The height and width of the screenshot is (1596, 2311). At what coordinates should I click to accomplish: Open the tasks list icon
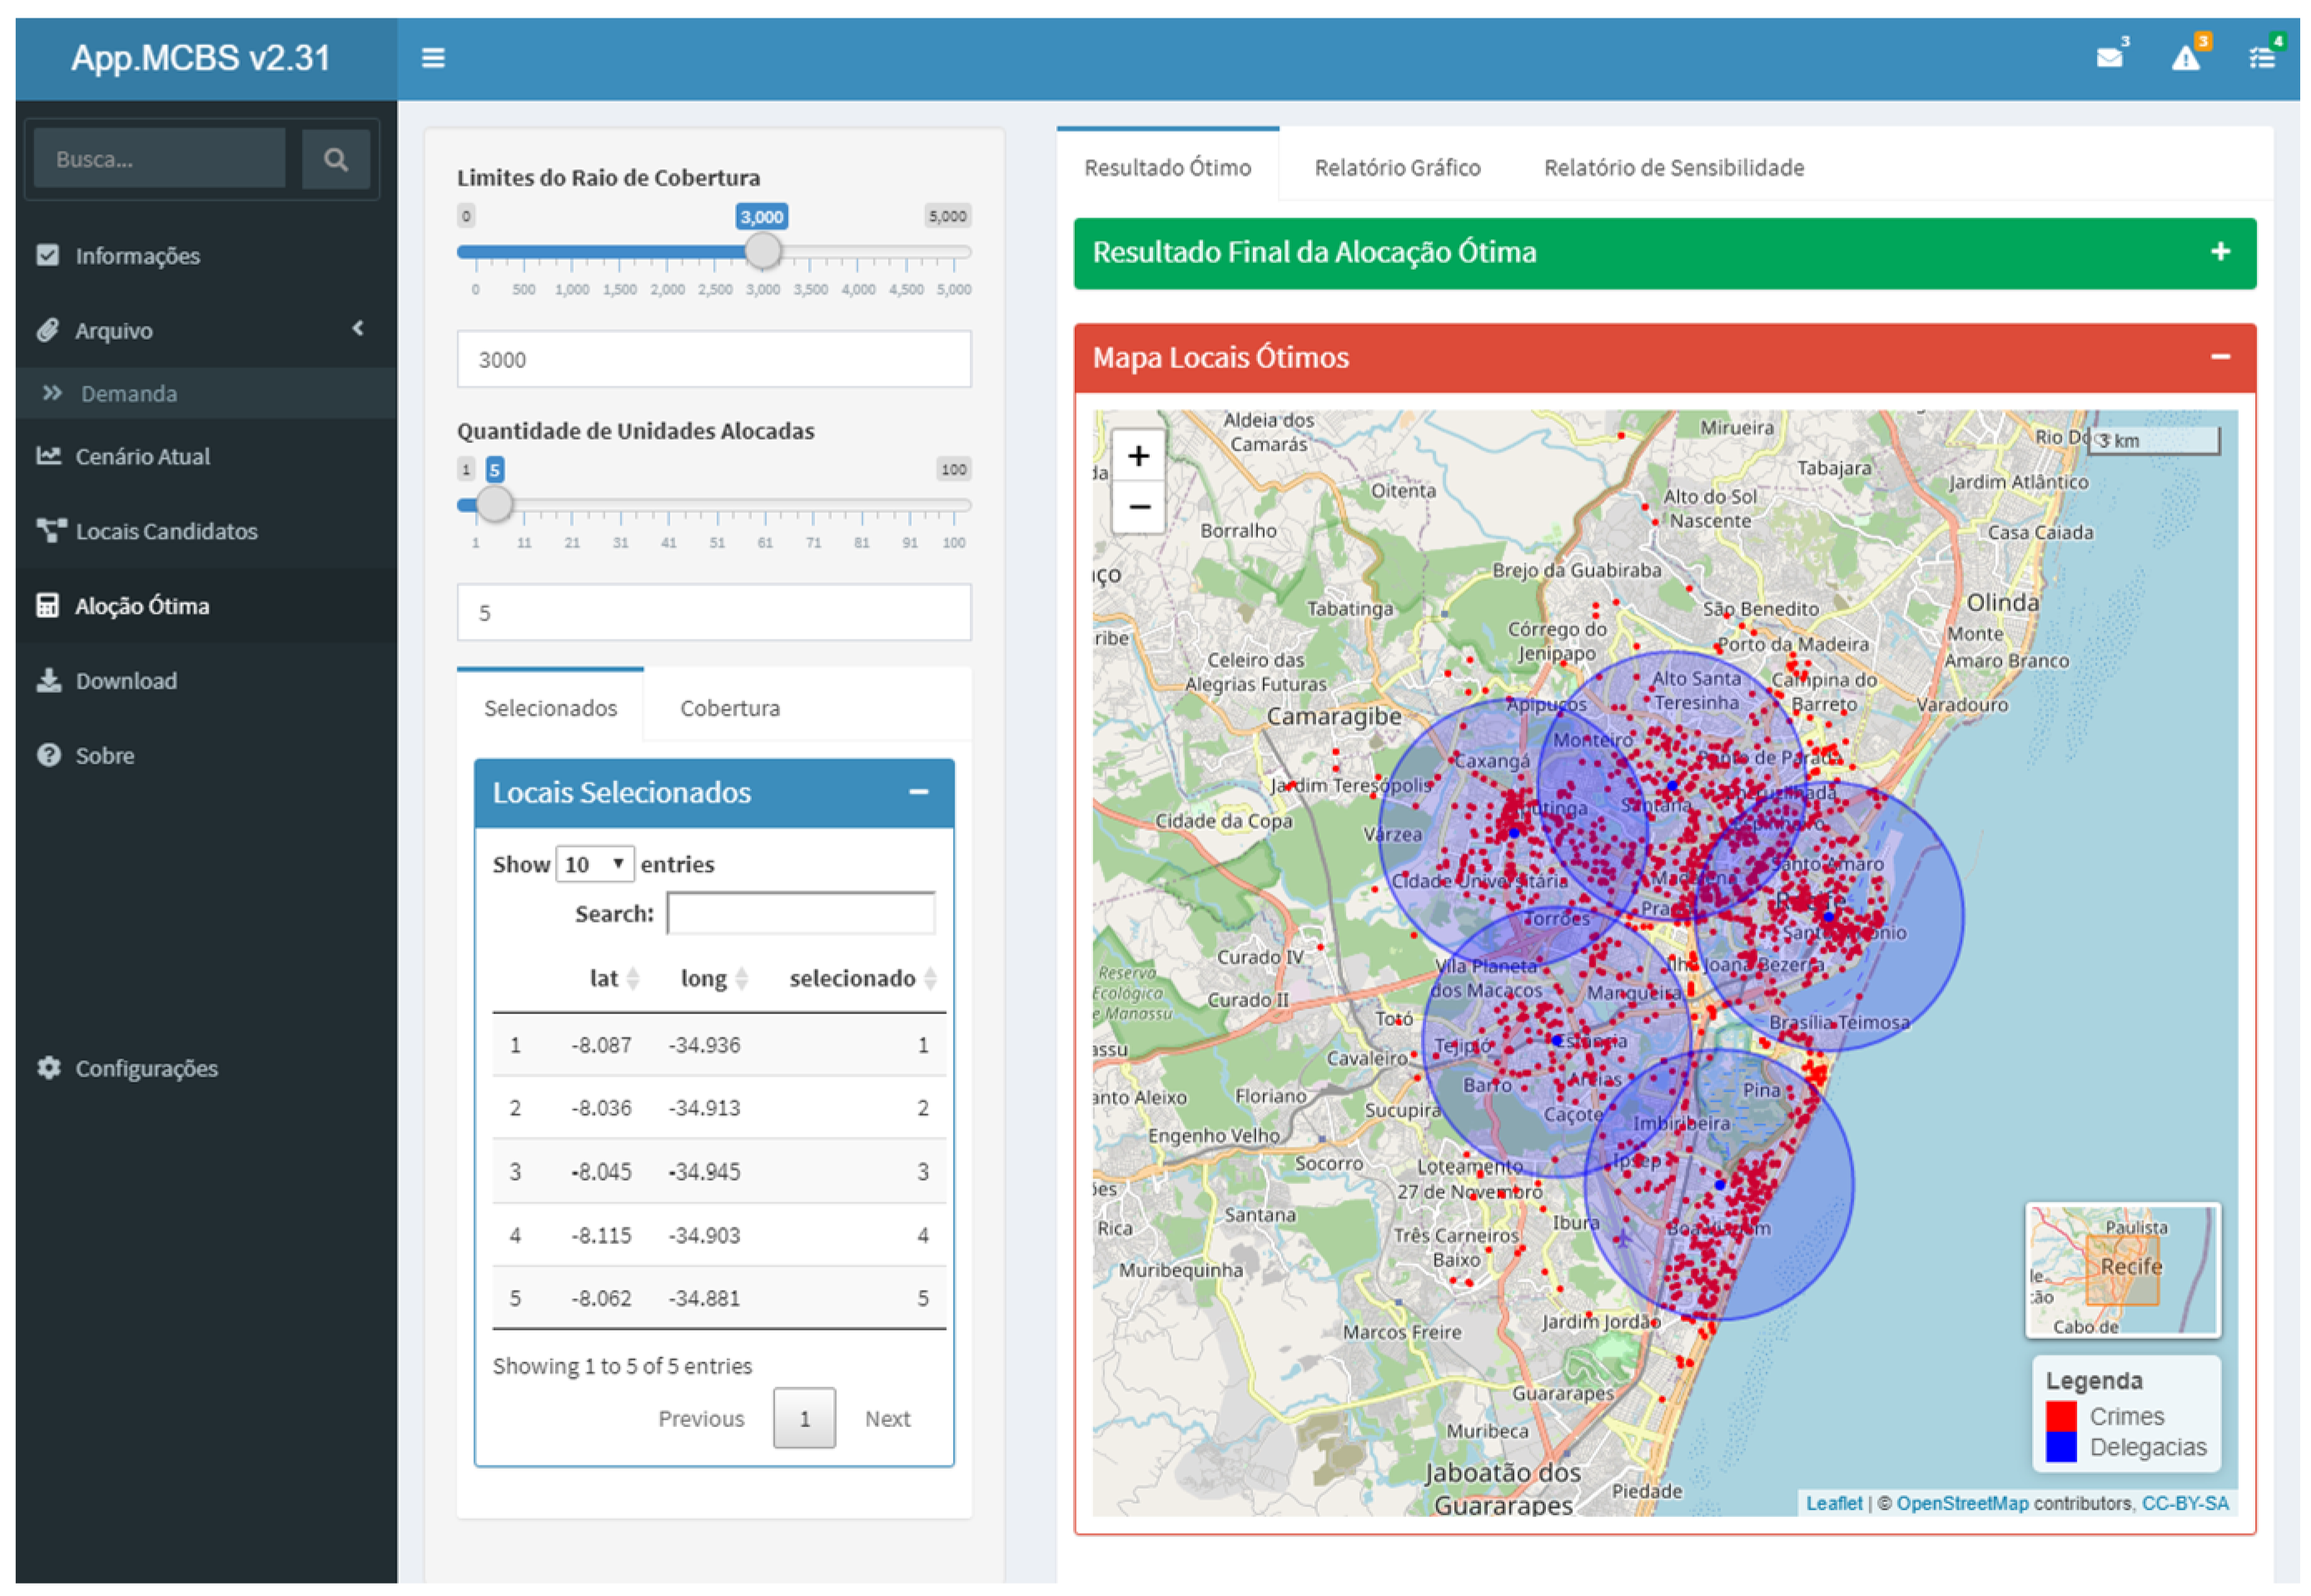click(2261, 58)
